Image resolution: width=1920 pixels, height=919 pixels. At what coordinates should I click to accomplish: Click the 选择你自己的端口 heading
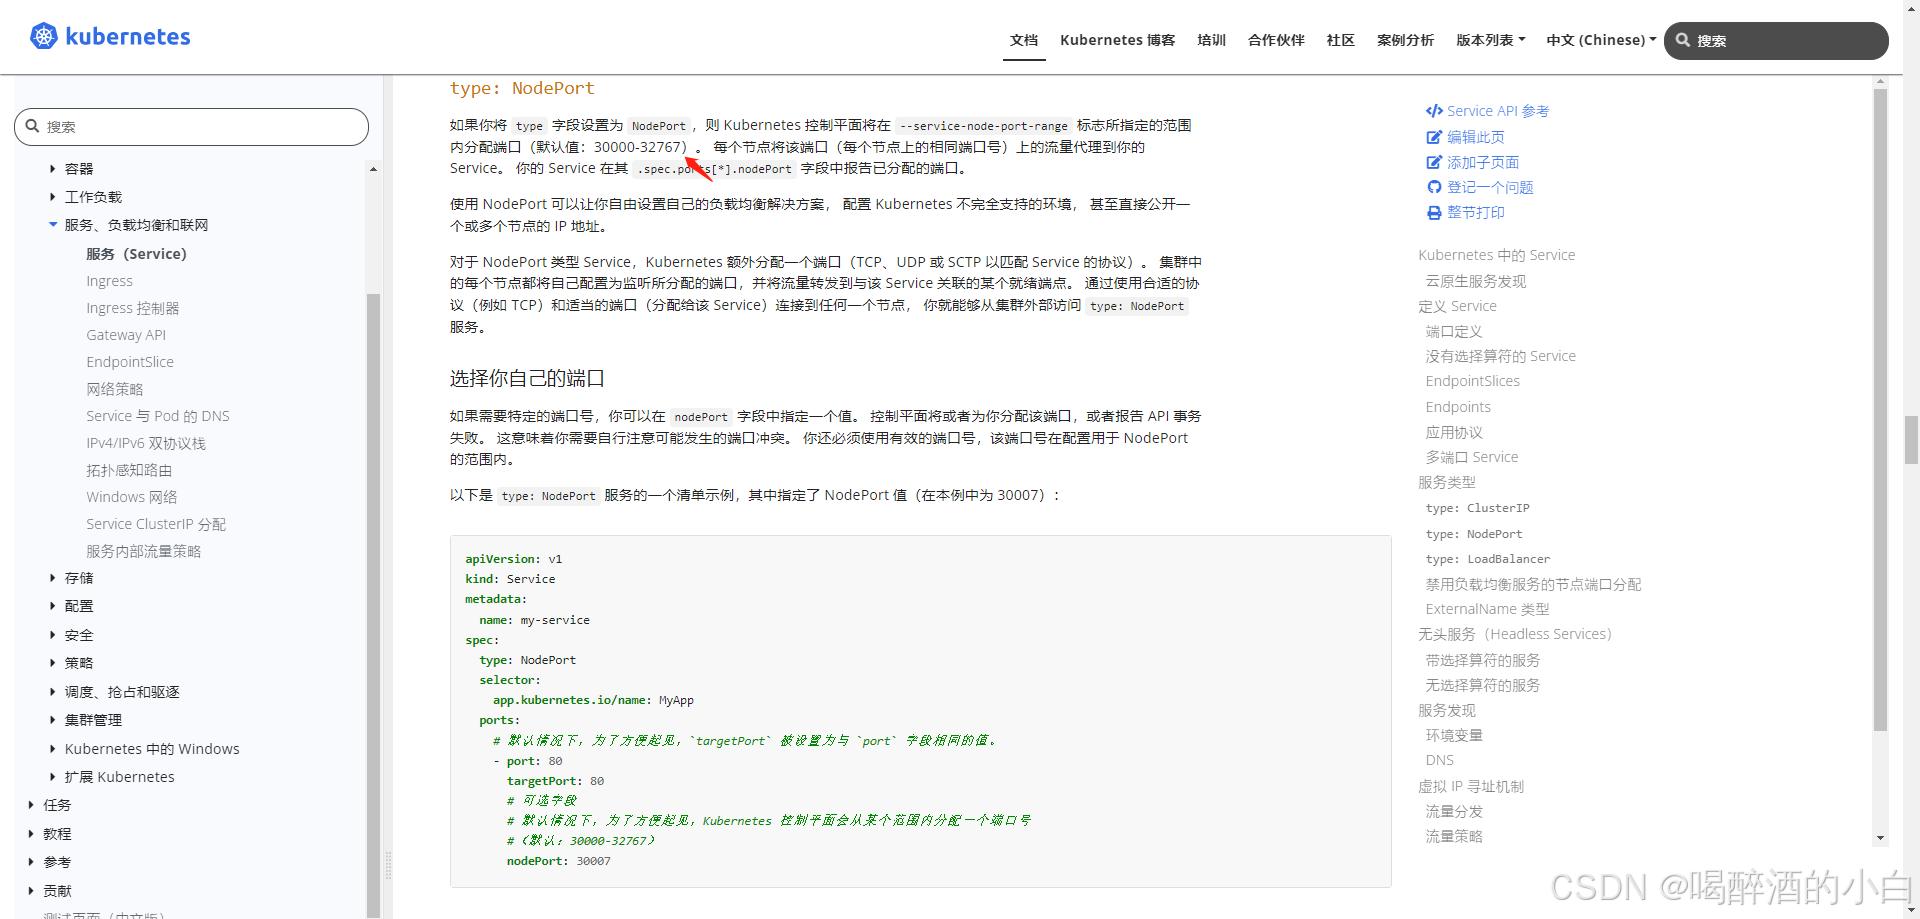click(x=527, y=379)
